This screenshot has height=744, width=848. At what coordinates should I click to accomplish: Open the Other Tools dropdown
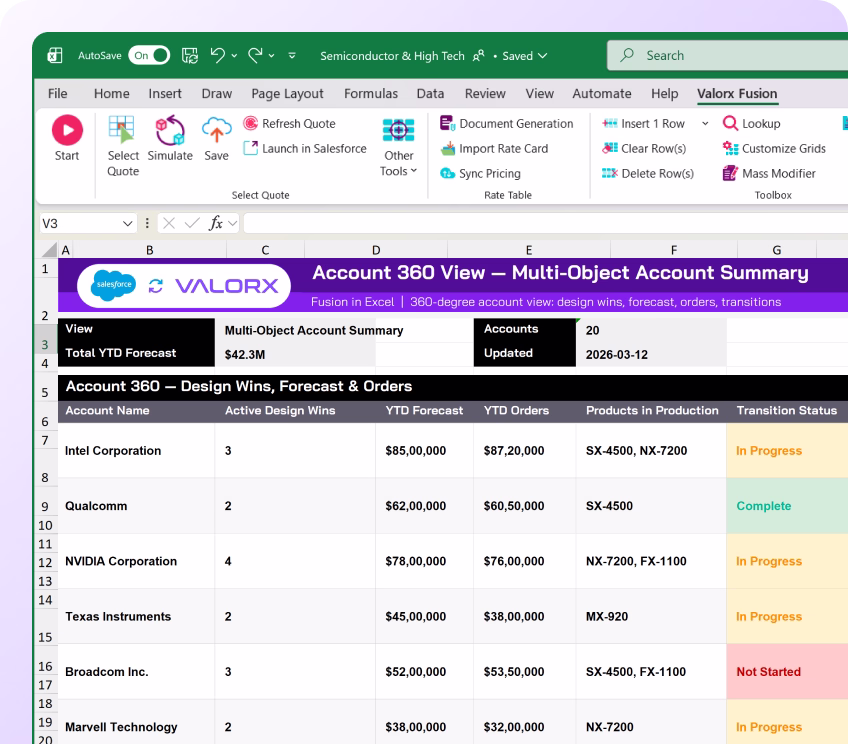(x=399, y=147)
